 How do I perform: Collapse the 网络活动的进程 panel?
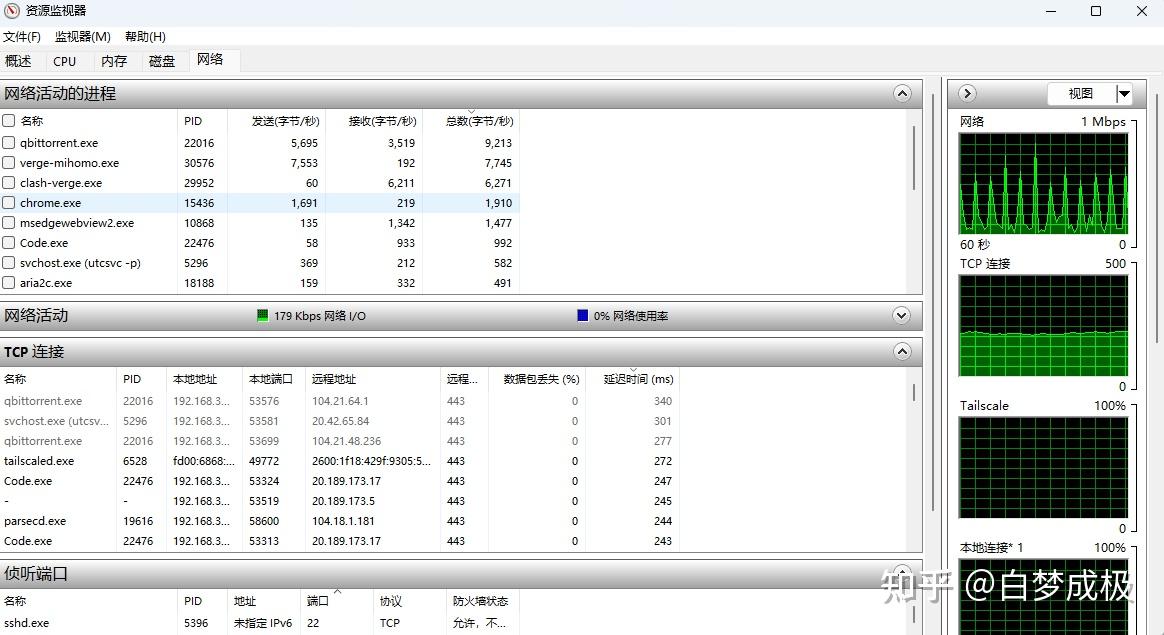click(x=902, y=92)
